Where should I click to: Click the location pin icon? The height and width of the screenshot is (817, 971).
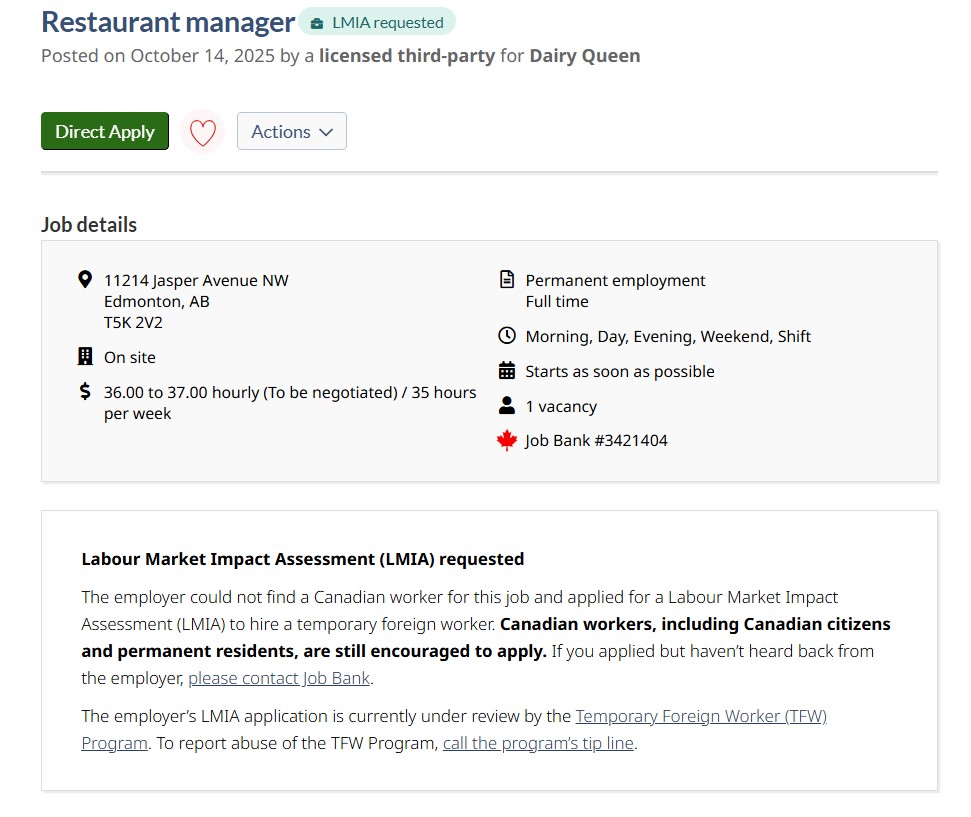(85, 280)
